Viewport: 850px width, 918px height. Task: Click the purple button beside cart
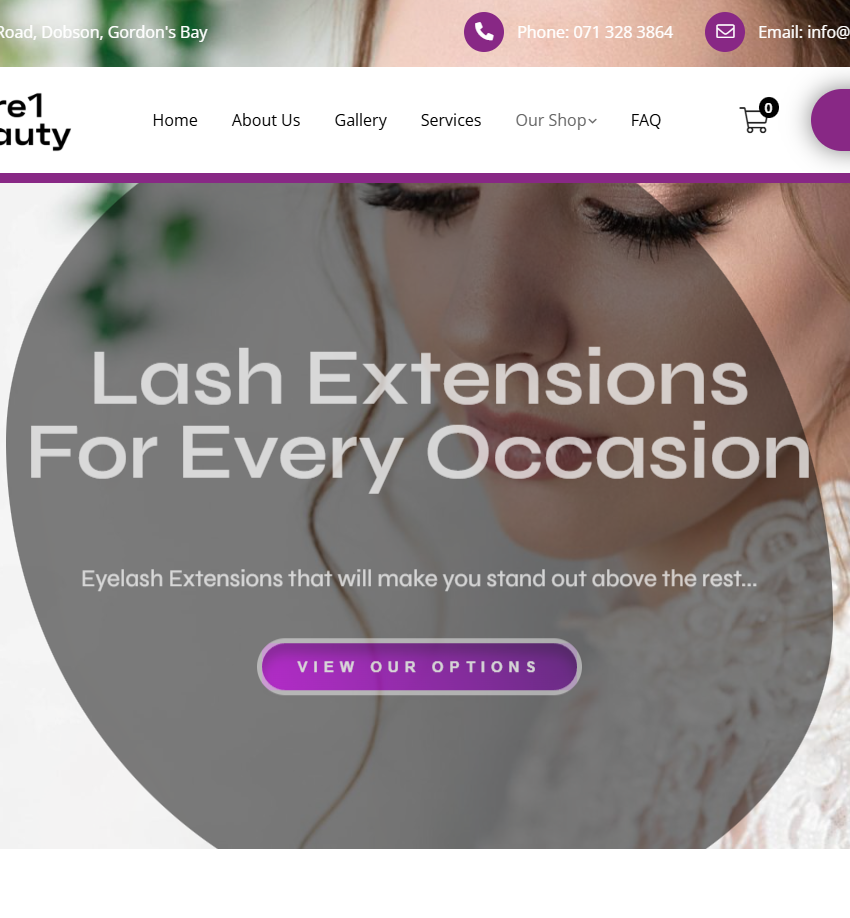(x=831, y=120)
